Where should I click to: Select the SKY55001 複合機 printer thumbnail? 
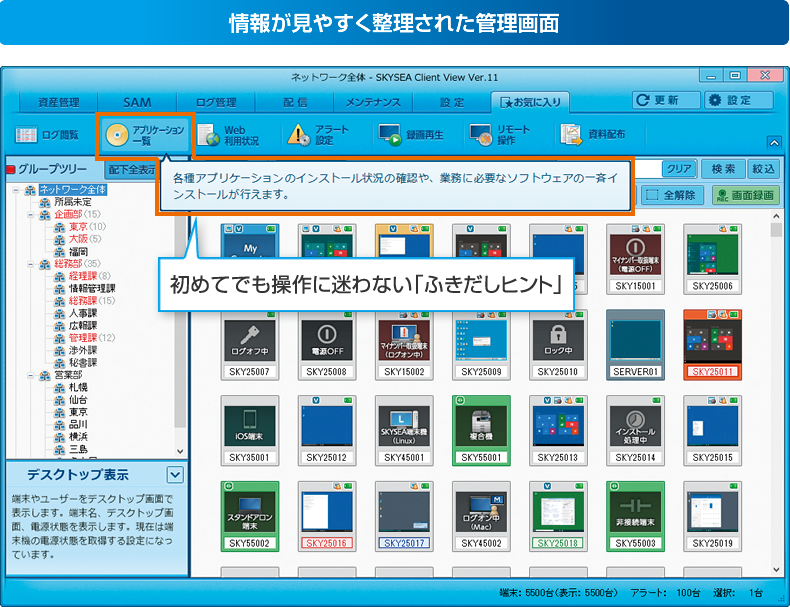(481, 431)
